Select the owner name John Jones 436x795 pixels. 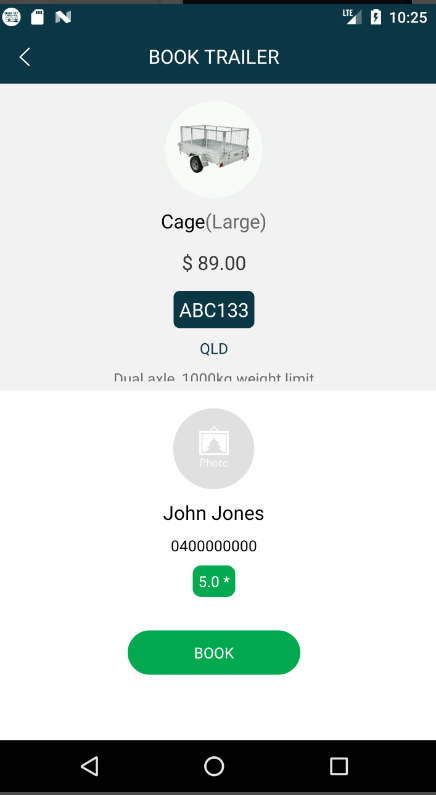click(x=213, y=514)
